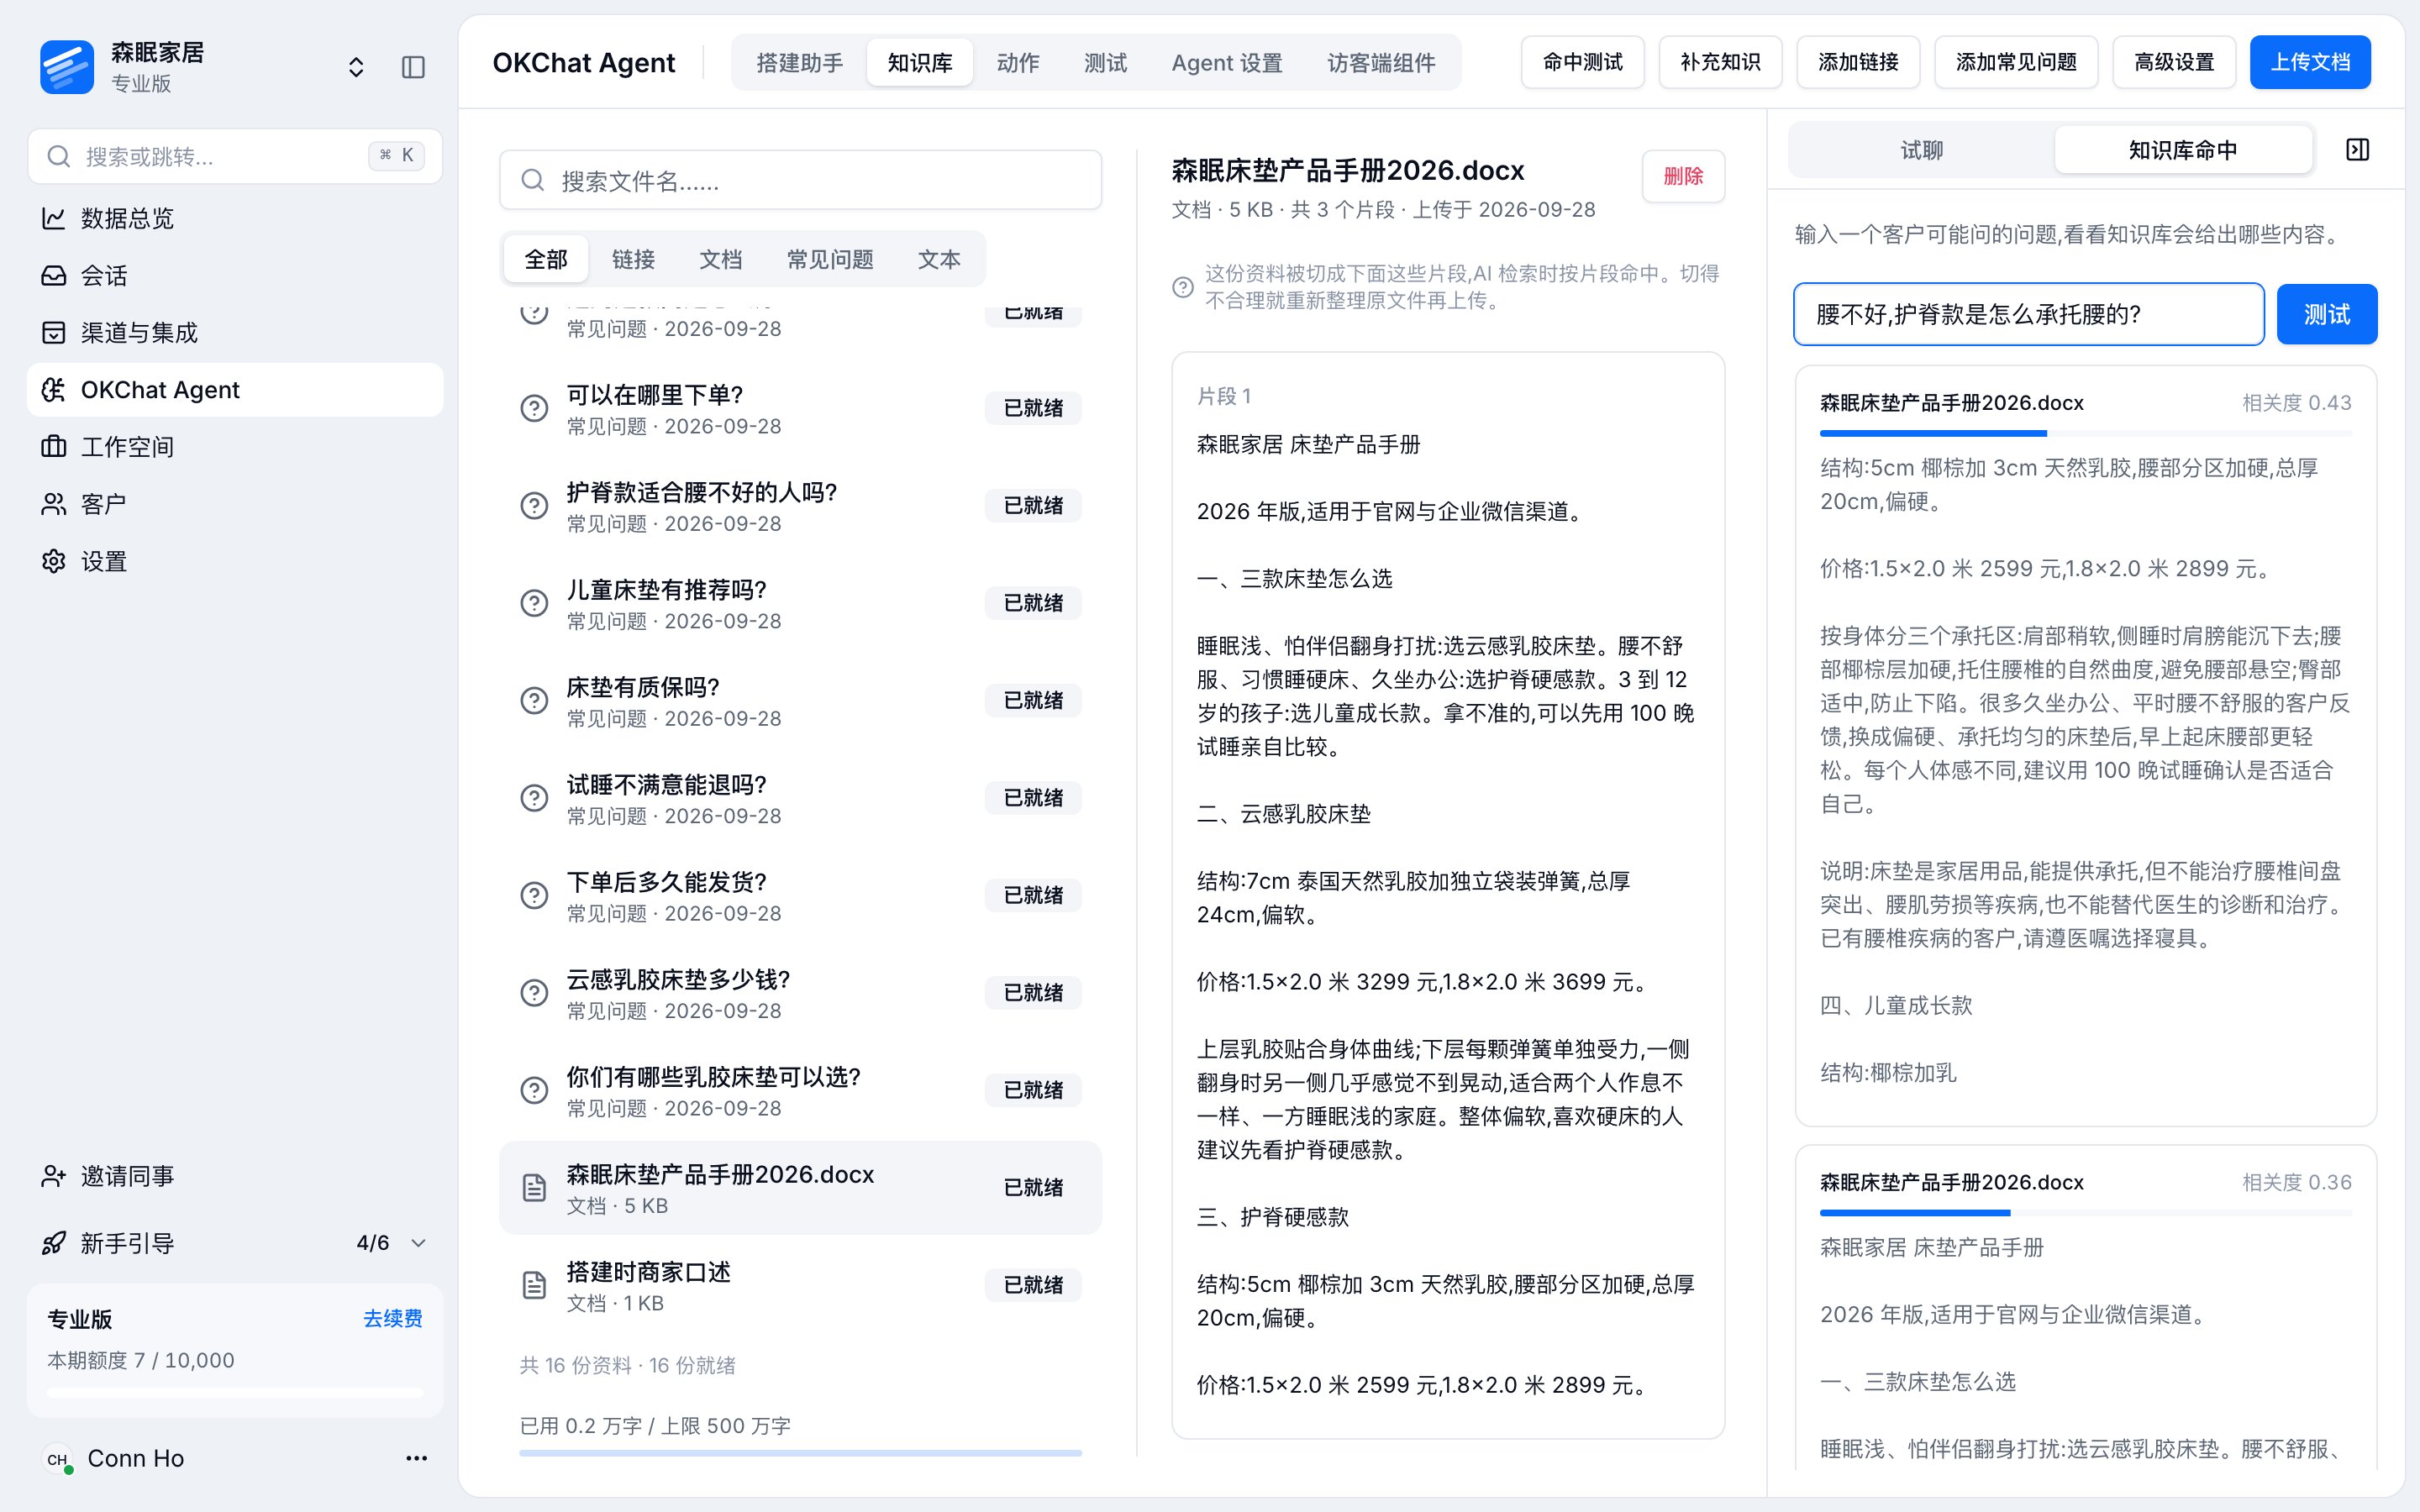2420x1512 pixels.
Task: Delete the document with 删除 button
Action: [x=1683, y=176]
